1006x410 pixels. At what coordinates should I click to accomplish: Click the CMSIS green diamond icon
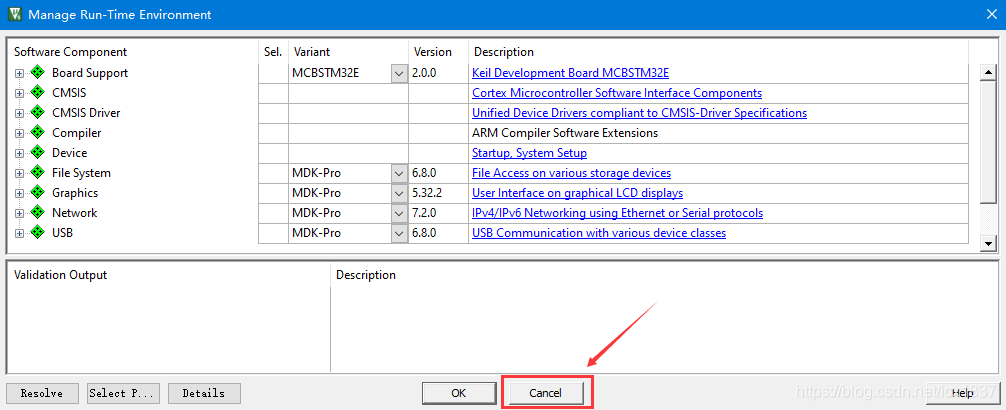pyautogui.click(x=38, y=92)
